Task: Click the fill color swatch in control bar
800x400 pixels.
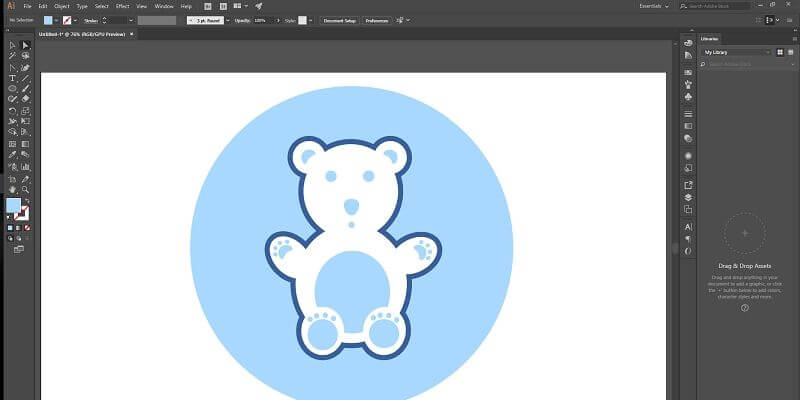Action: [48, 20]
